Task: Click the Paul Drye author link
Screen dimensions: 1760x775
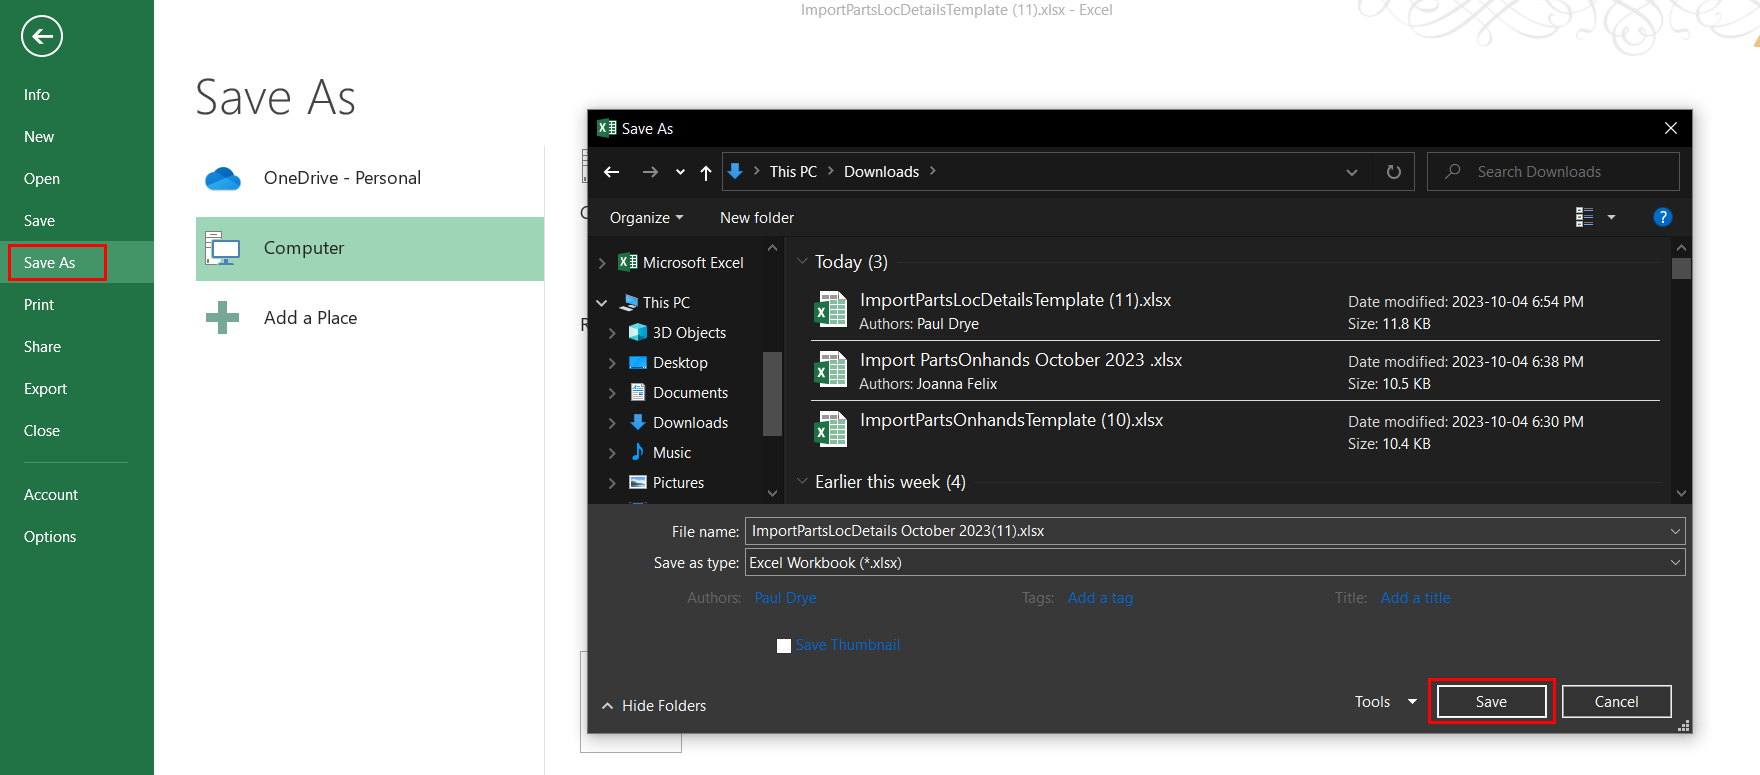Action: (x=785, y=598)
